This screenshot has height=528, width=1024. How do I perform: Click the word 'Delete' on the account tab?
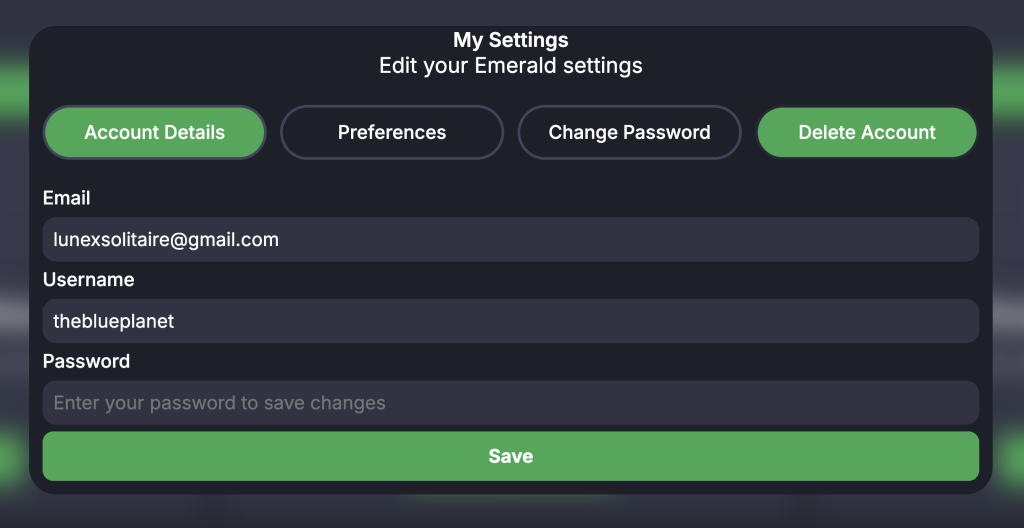(x=827, y=132)
